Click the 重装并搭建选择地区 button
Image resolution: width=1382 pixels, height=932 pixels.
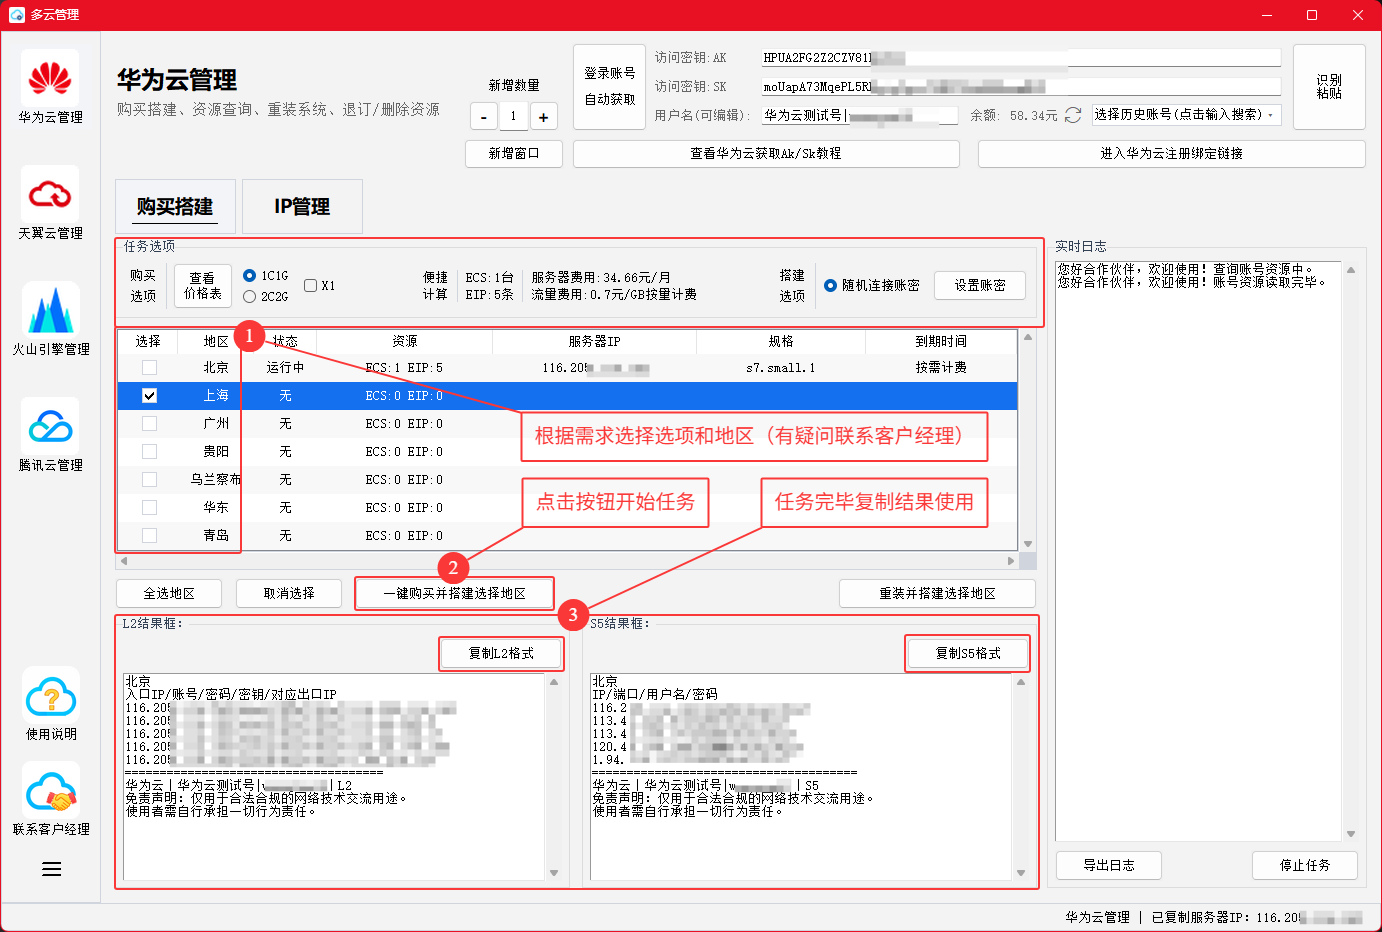coord(937,593)
